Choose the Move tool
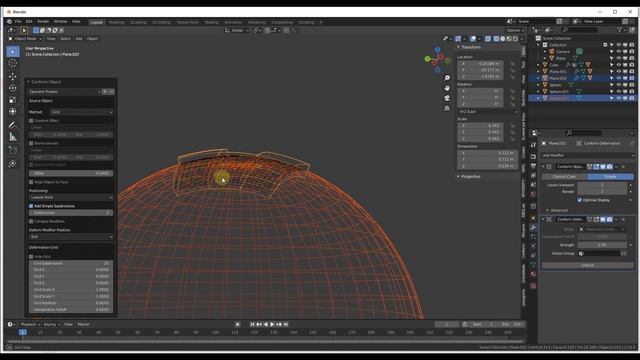Image resolution: width=640 pixels, height=360 pixels. [13, 76]
